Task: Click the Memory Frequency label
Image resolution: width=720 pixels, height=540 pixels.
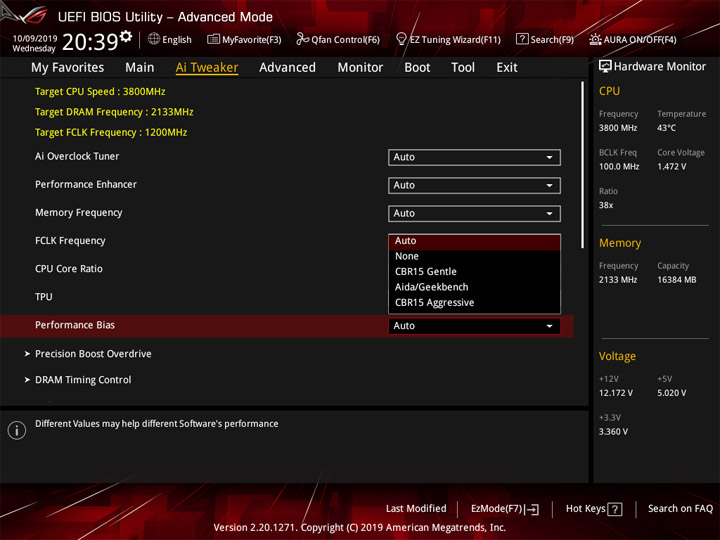Action: [x=79, y=213]
